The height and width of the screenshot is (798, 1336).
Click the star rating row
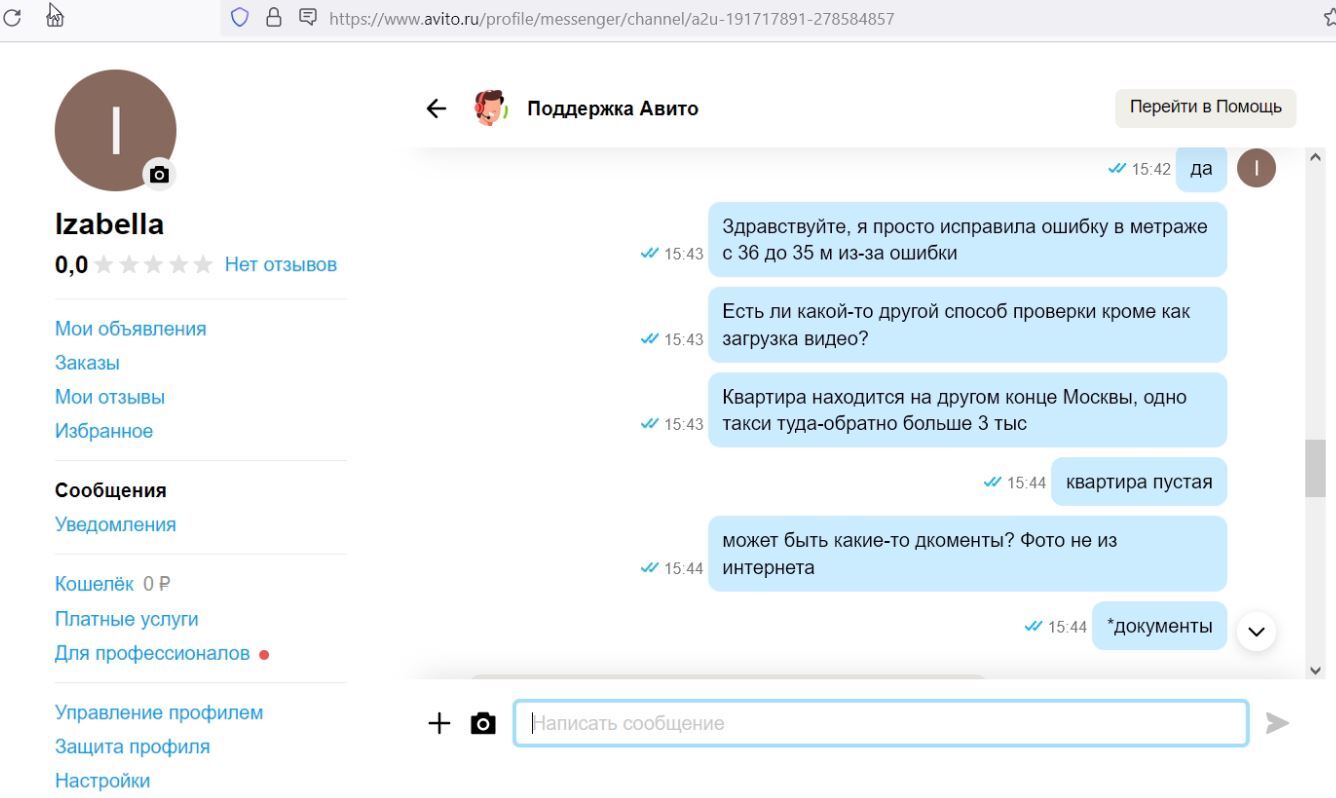coord(153,265)
